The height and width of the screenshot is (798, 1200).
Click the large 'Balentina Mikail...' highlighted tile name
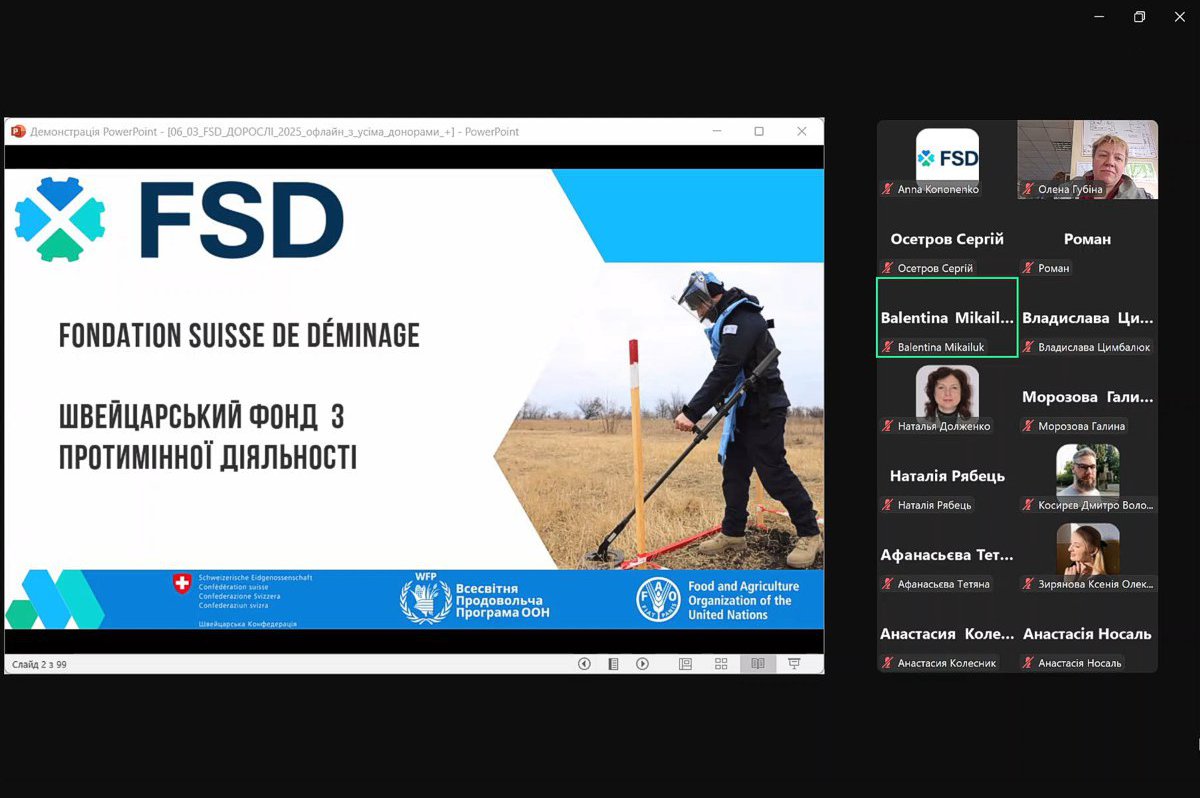(x=947, y=318)
